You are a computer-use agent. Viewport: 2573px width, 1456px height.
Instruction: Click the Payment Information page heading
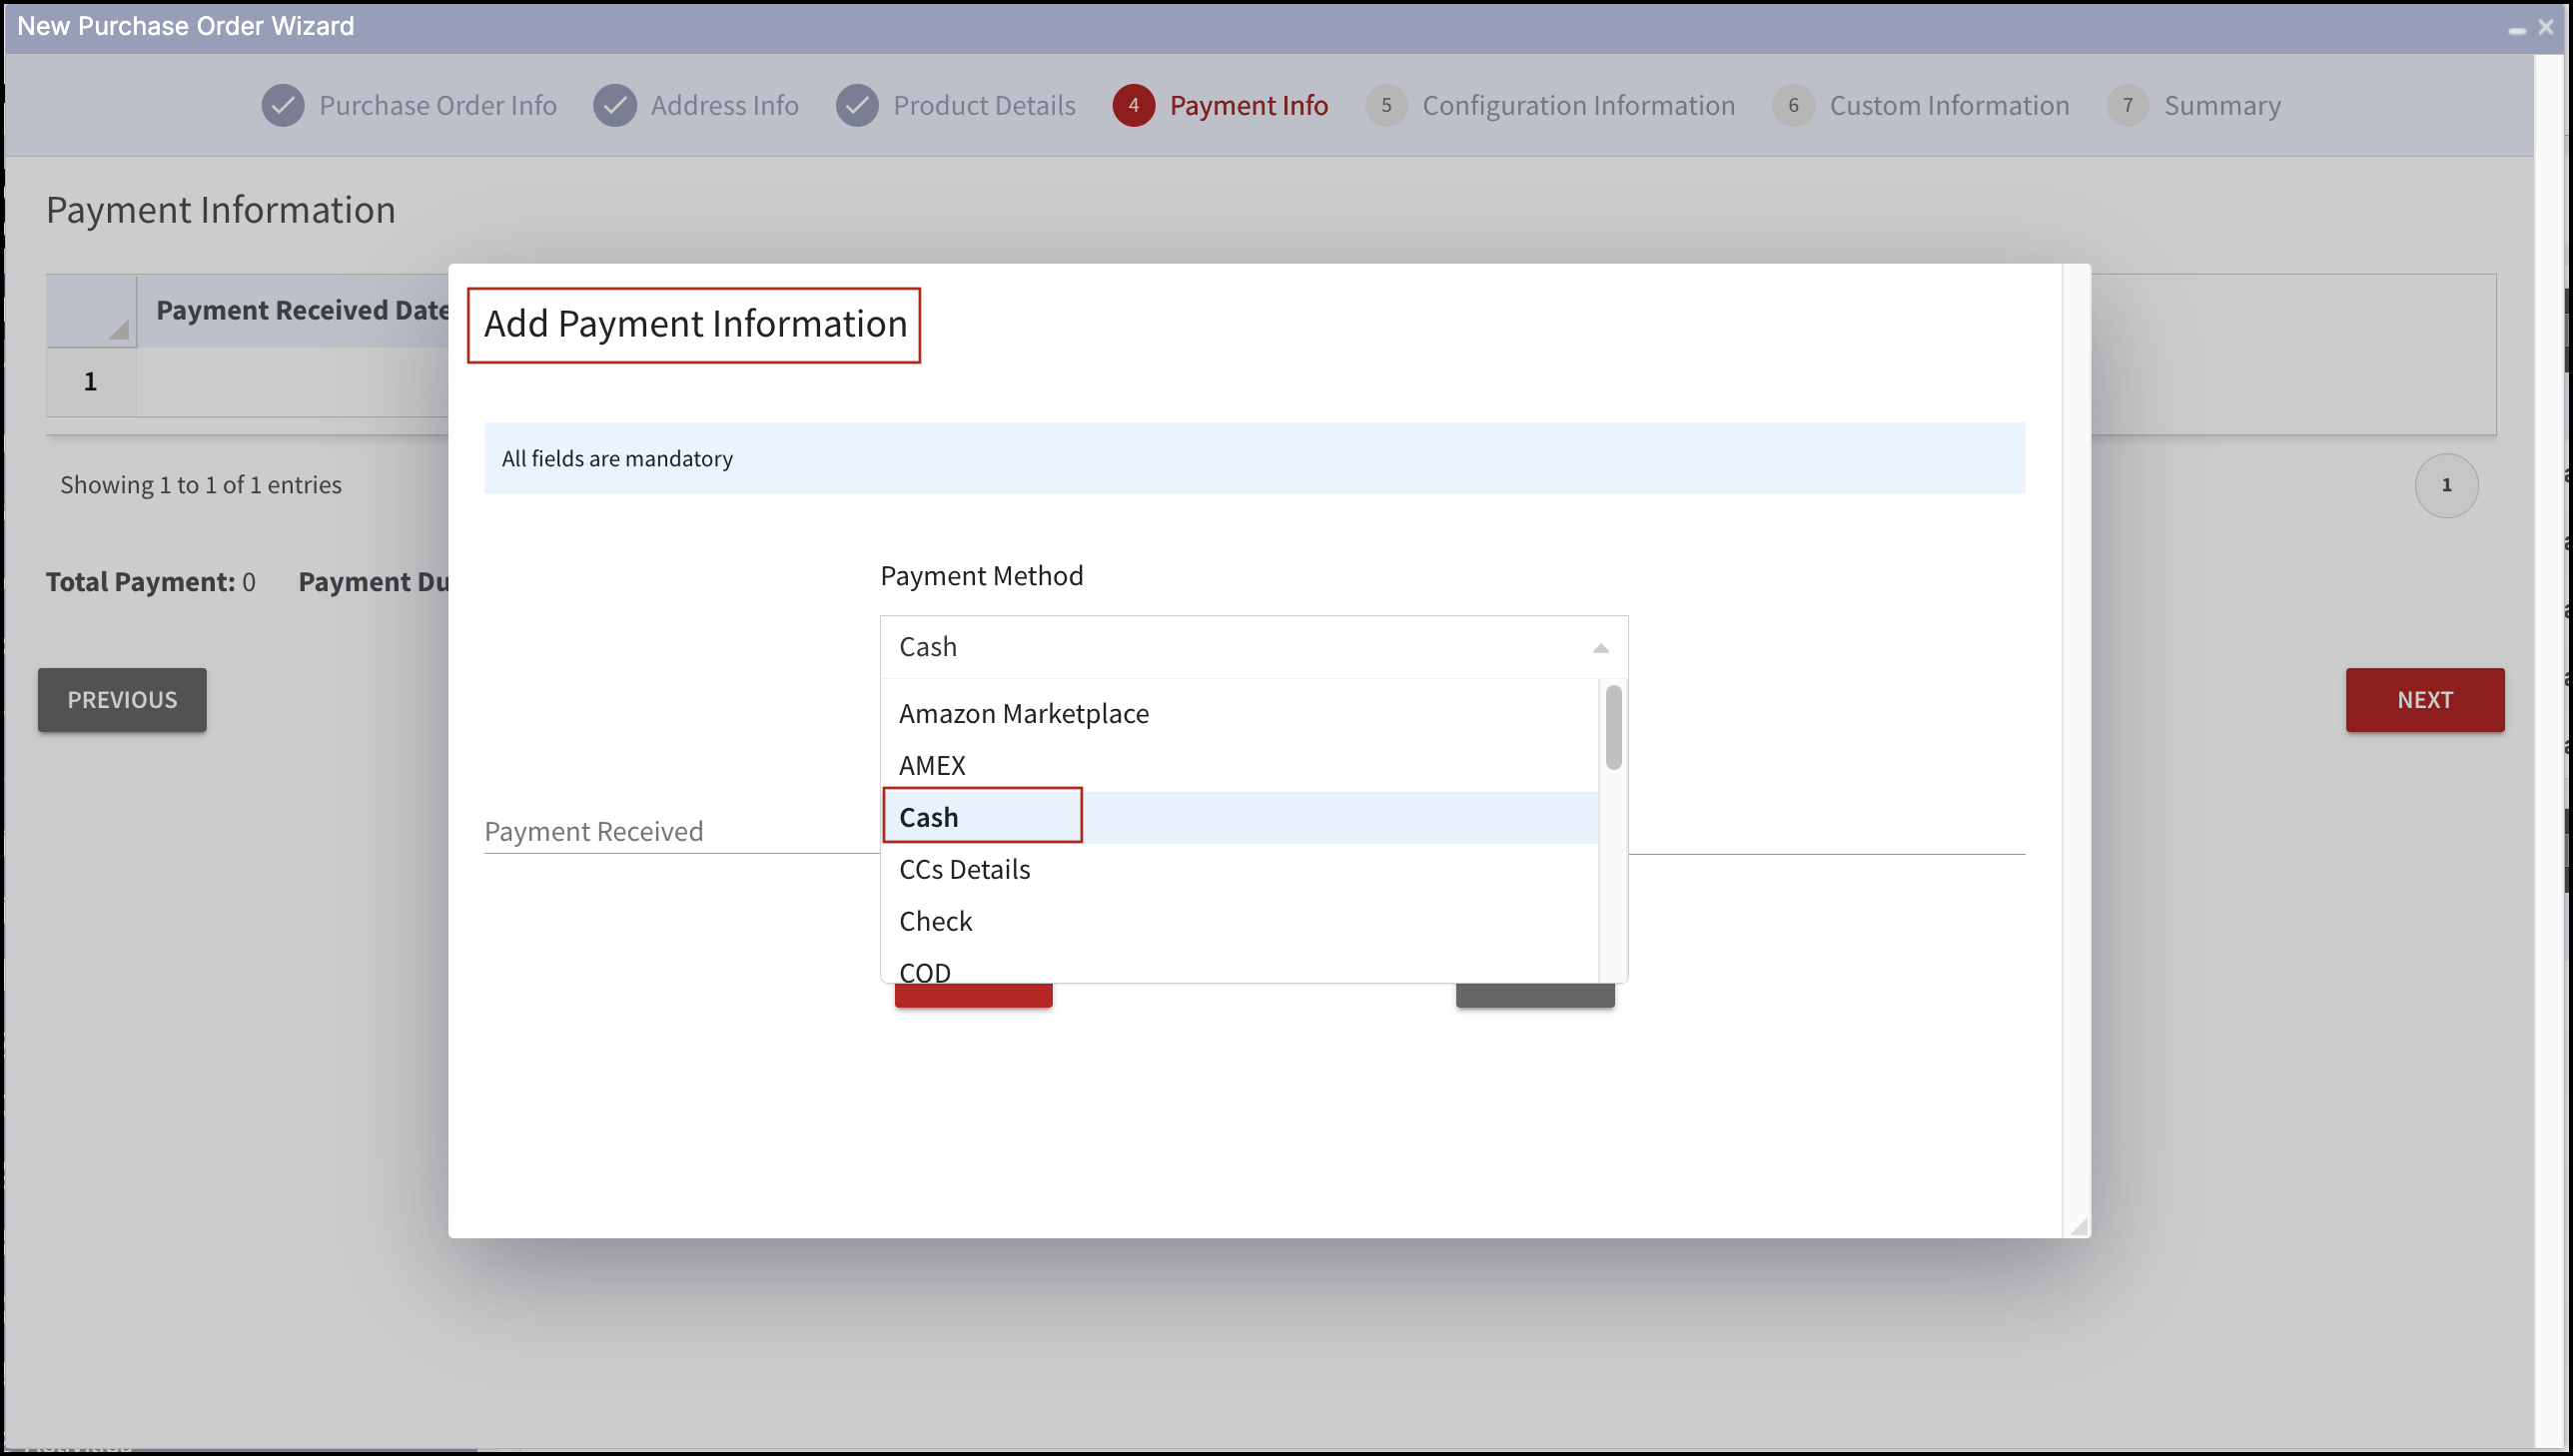(221, 210)
